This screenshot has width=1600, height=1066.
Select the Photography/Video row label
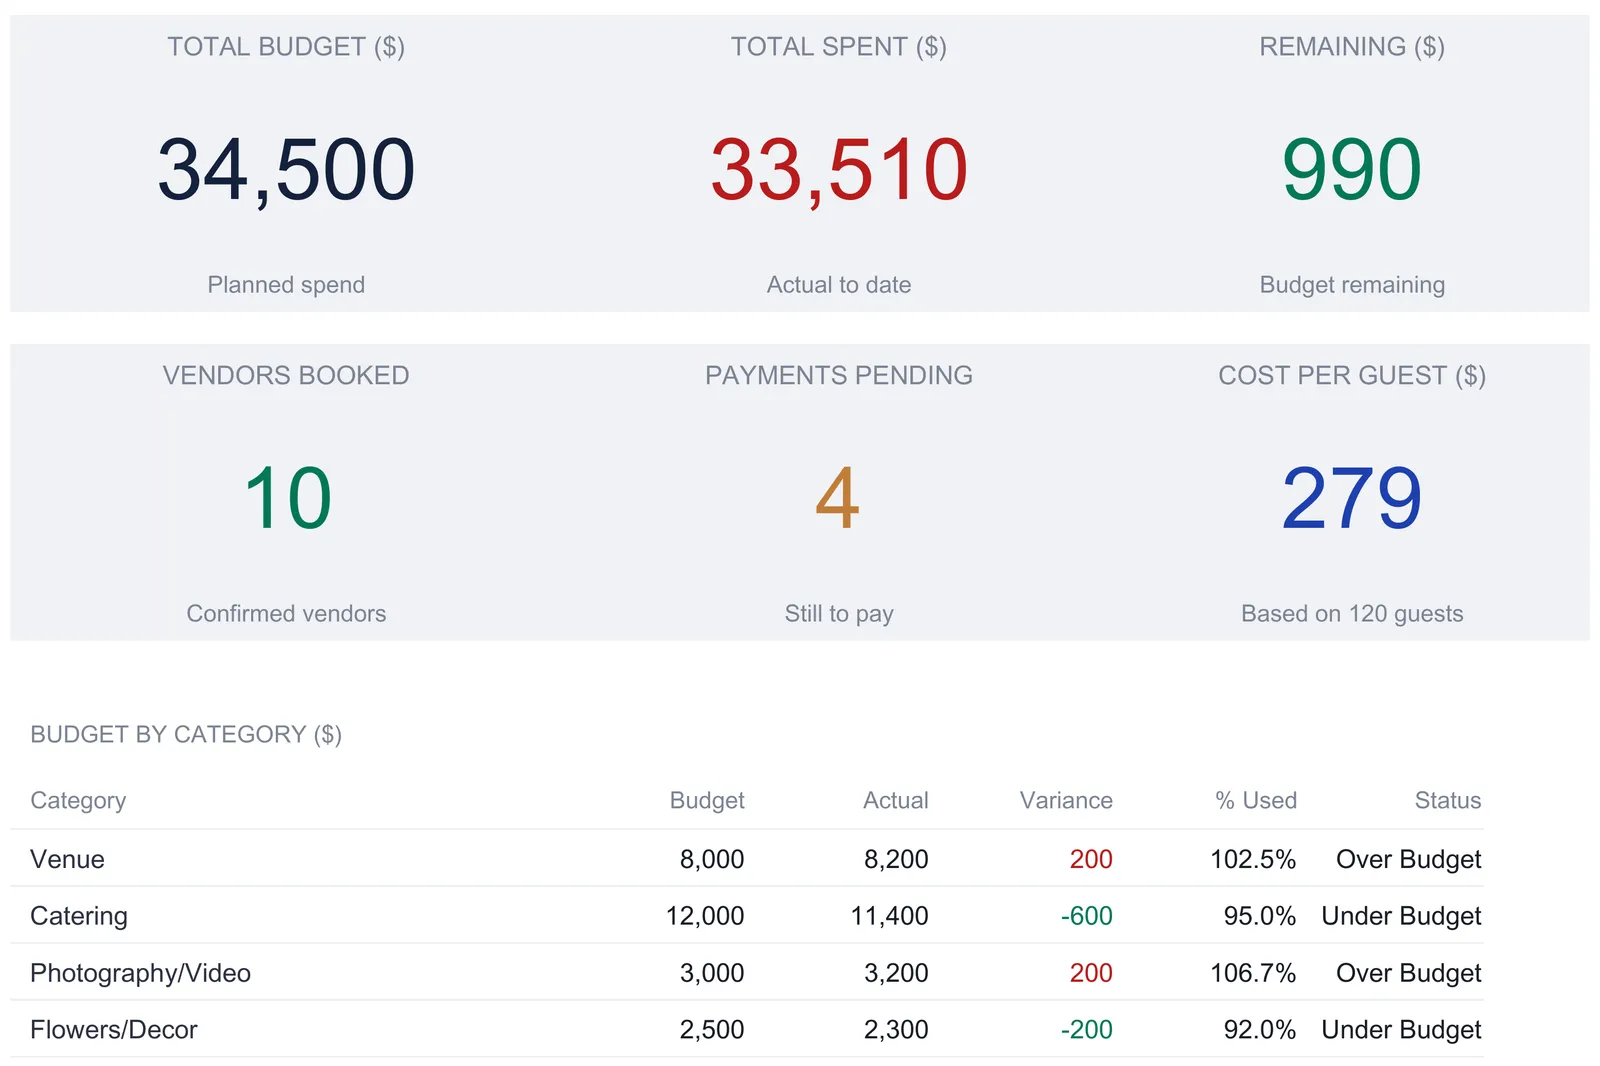click(140, 973)
